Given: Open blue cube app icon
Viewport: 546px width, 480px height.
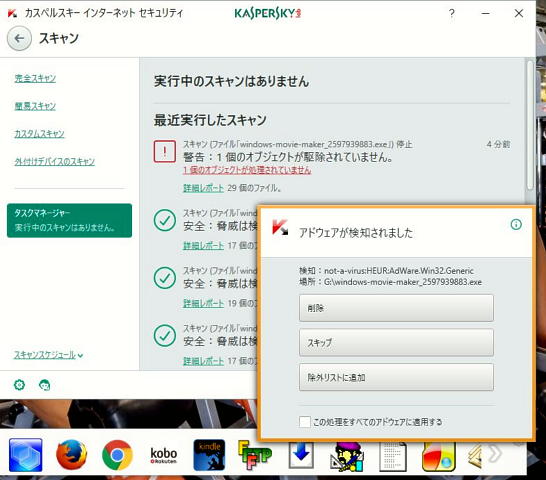Looking at the screenshot, I should click(26, 455).
